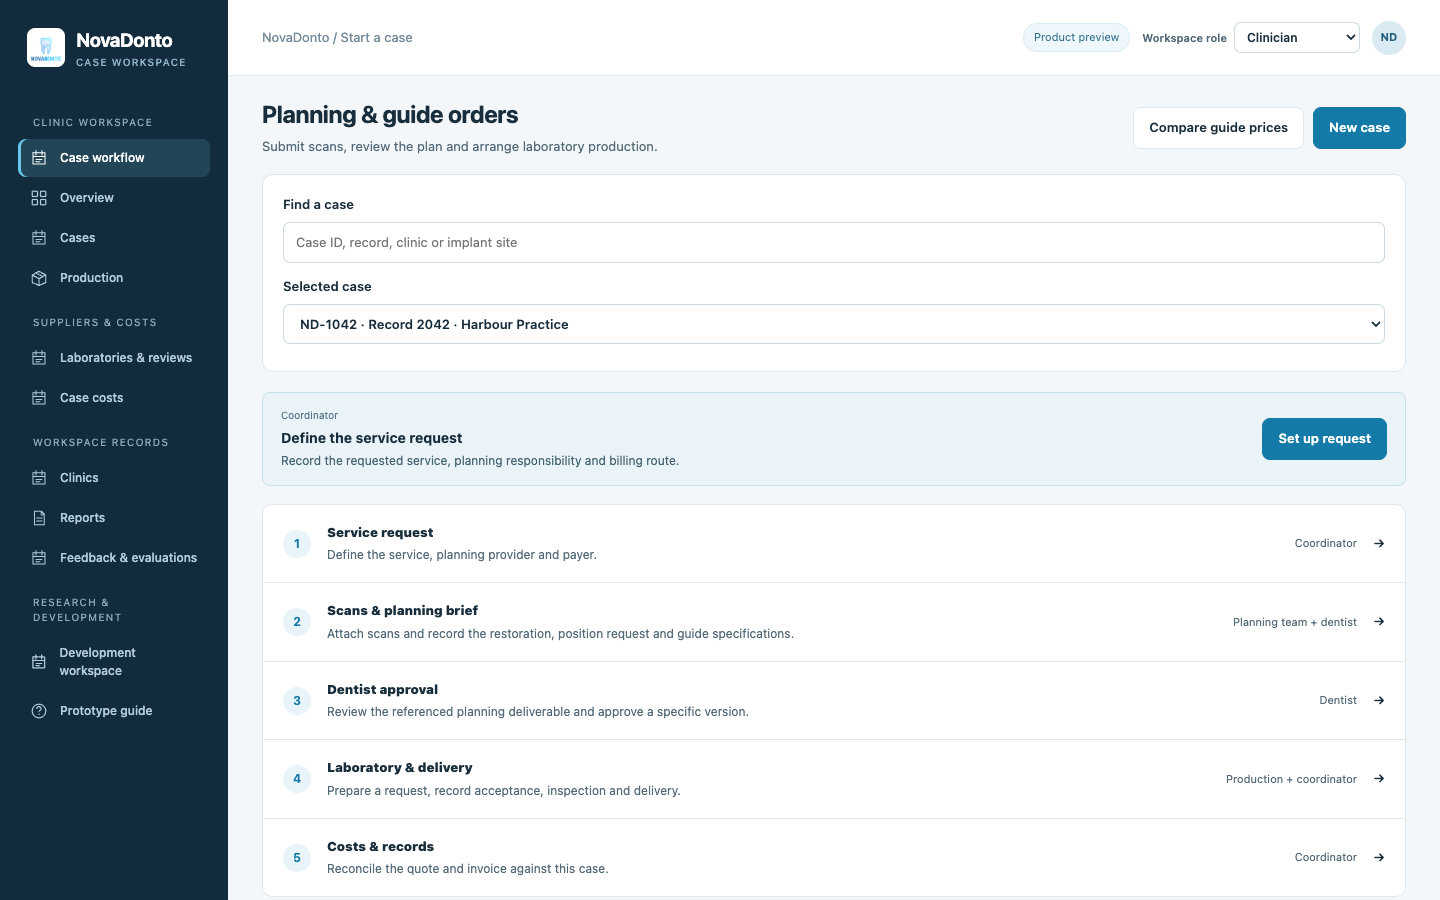The width and height of the screenshot is (1440, 900).
Task: Click the New case button
Action: pos(1359,128)
